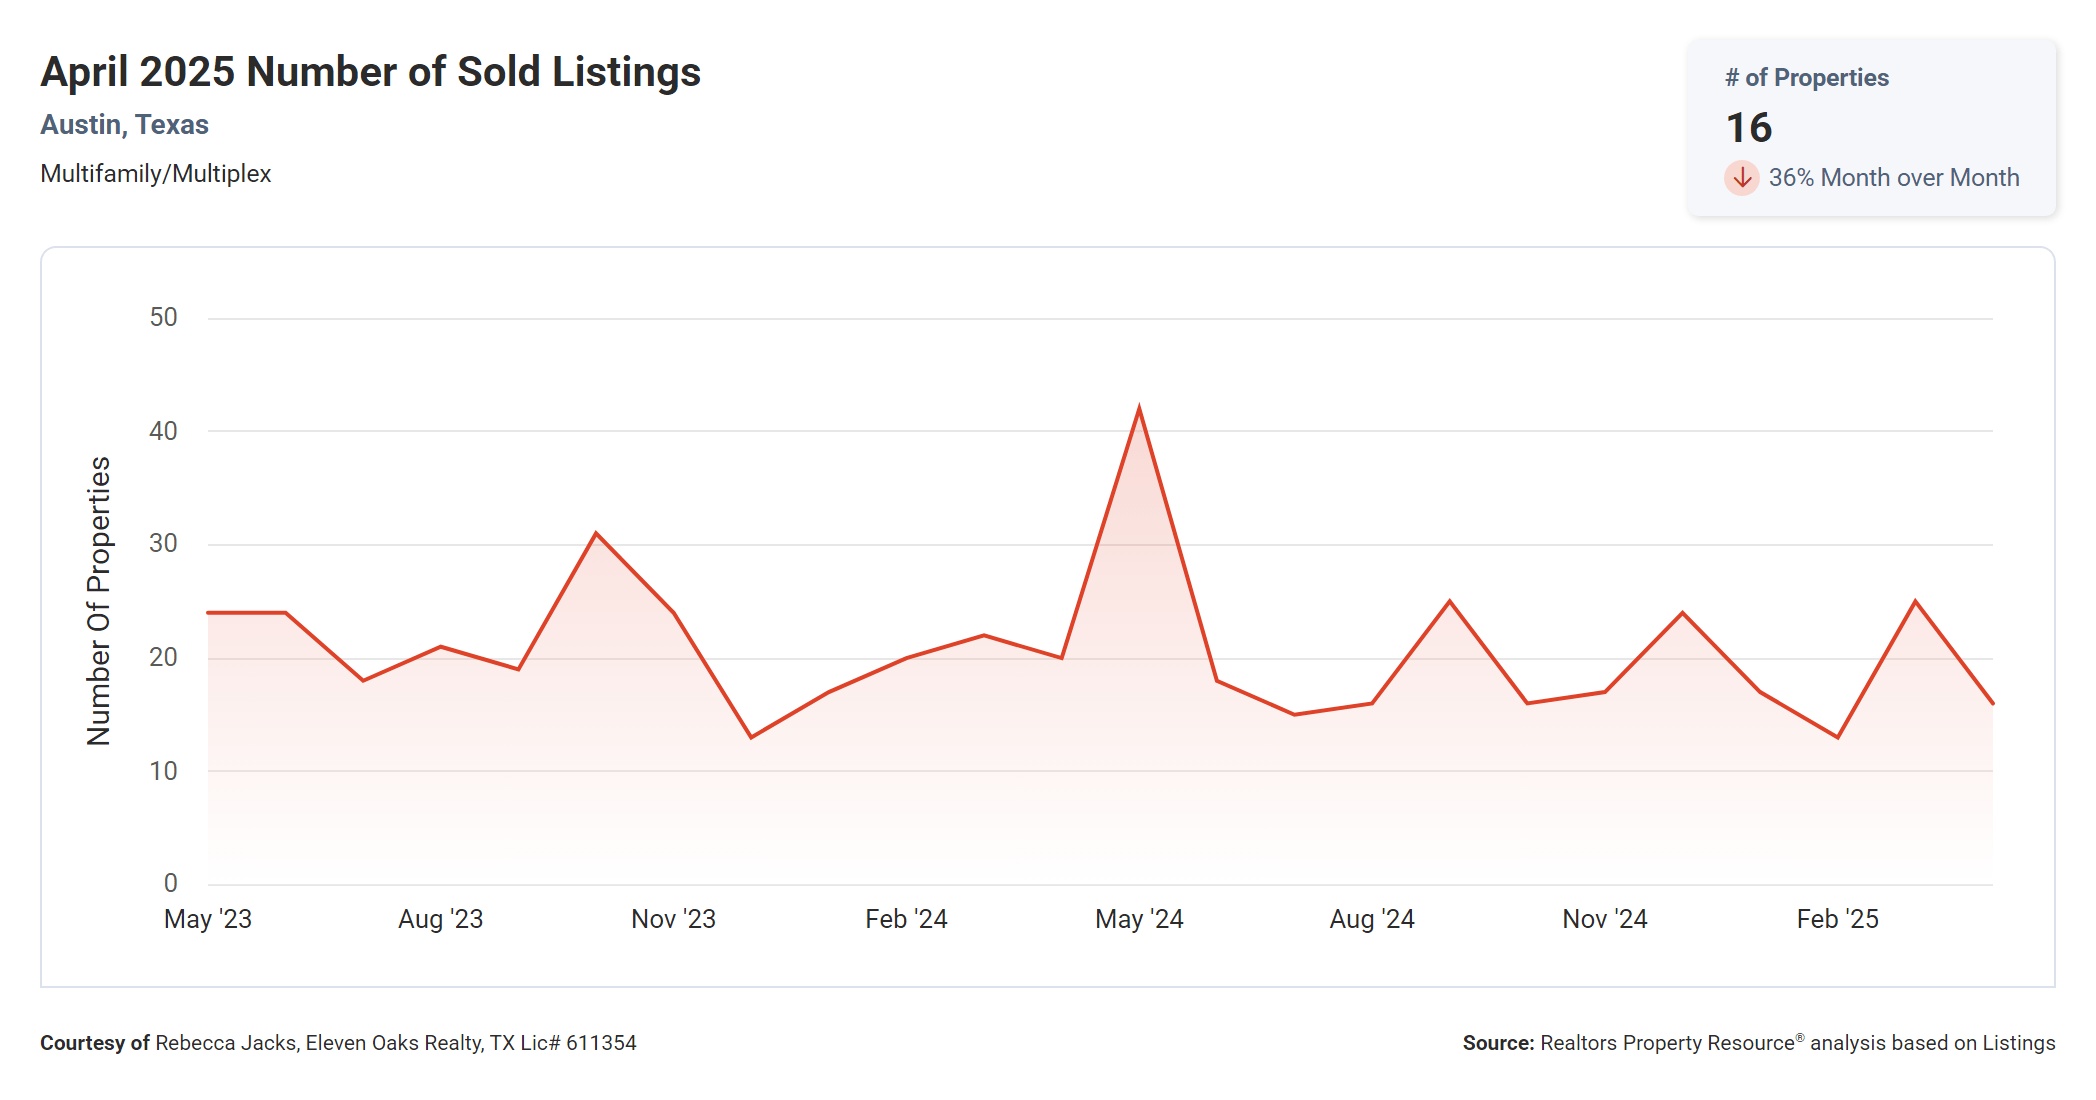Click the "36% Month over Month" text
This screenshot has height=1100, width=2096.
pyautogui.click(x=1893, y=178)
